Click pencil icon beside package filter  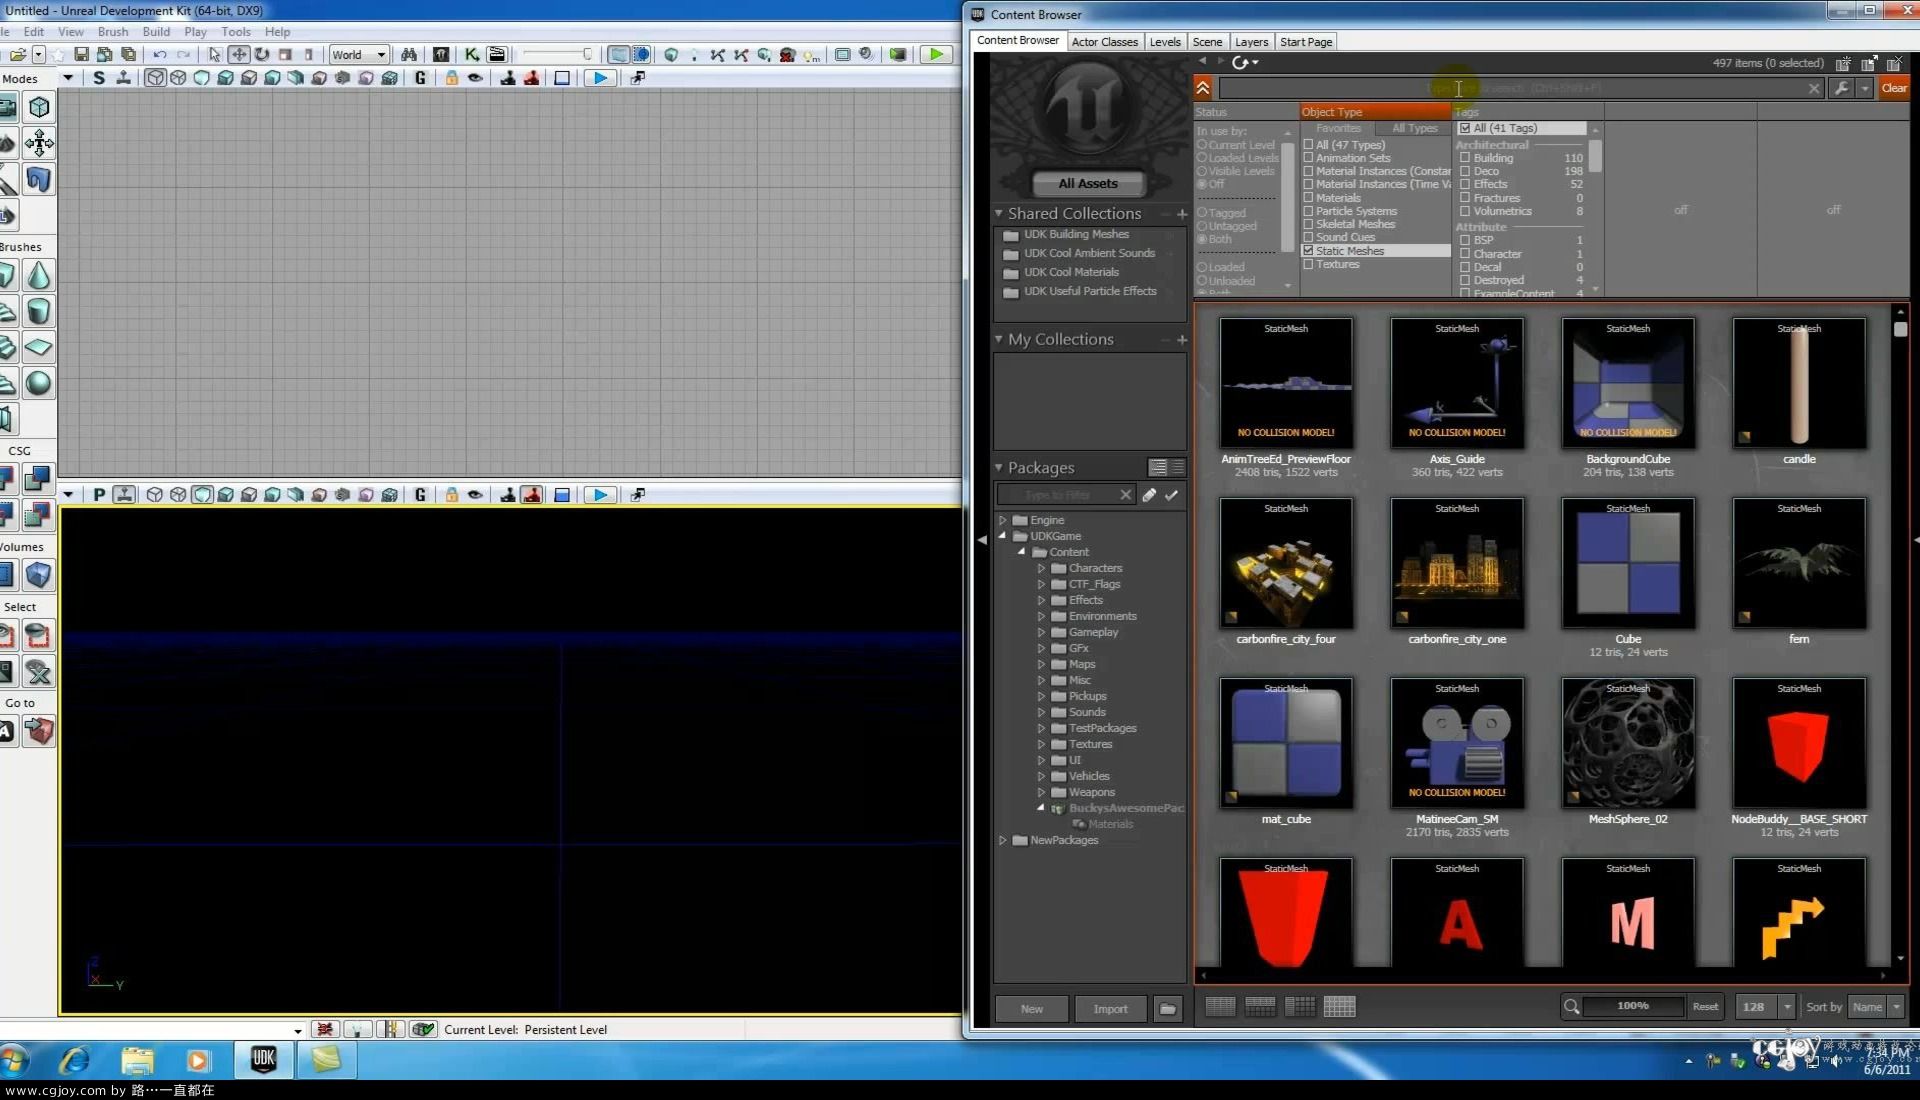[1149, 495]
